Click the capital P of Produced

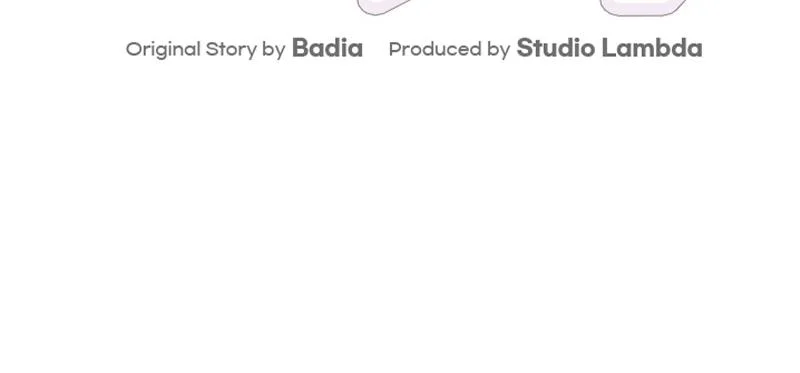[395, 49]
